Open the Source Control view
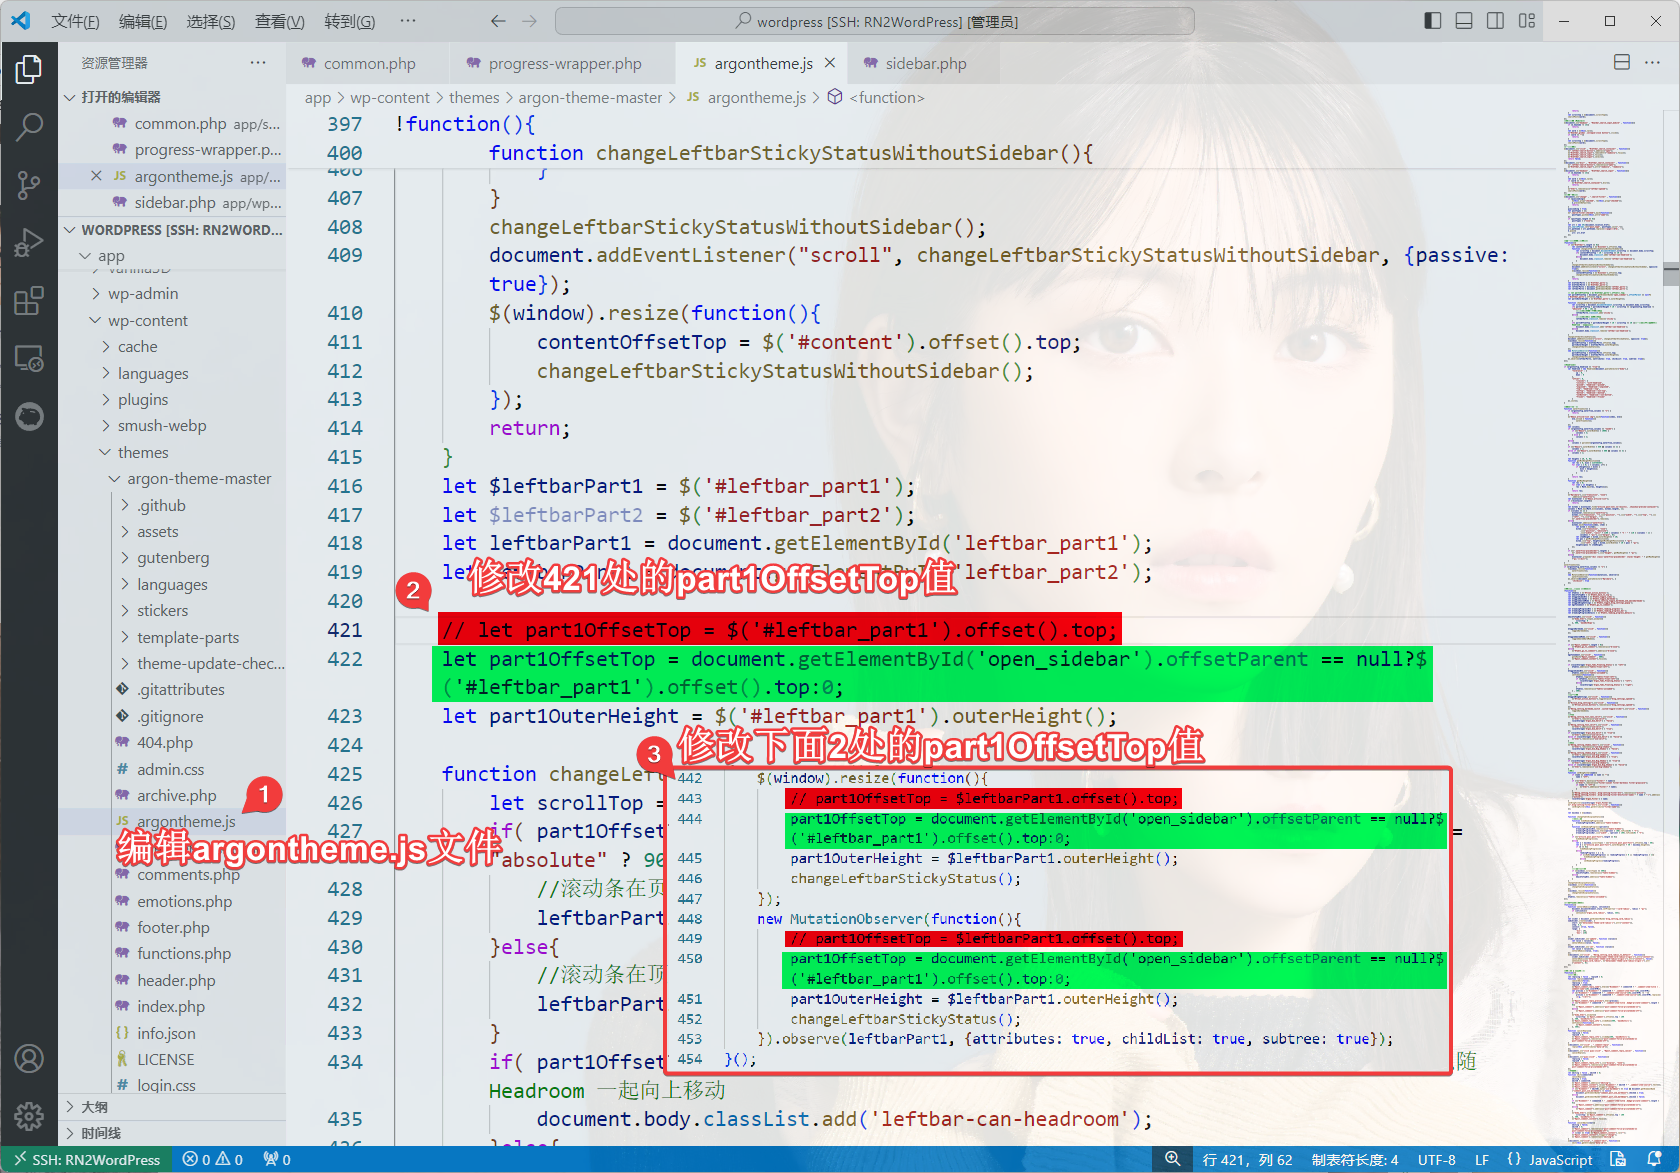Viewport: 1680px width, 1173px height. coord(29,185)
